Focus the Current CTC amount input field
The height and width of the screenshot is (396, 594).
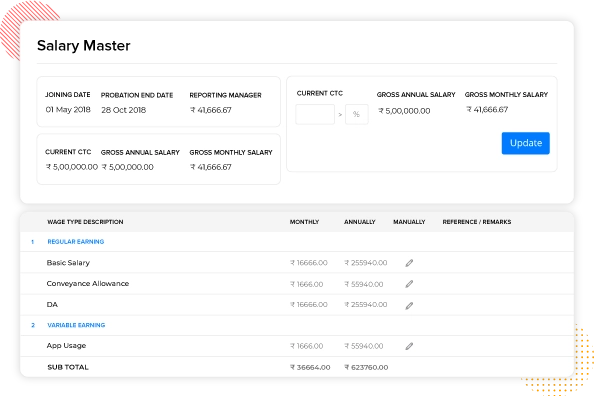pyautogui.click(x=315, y=114)
